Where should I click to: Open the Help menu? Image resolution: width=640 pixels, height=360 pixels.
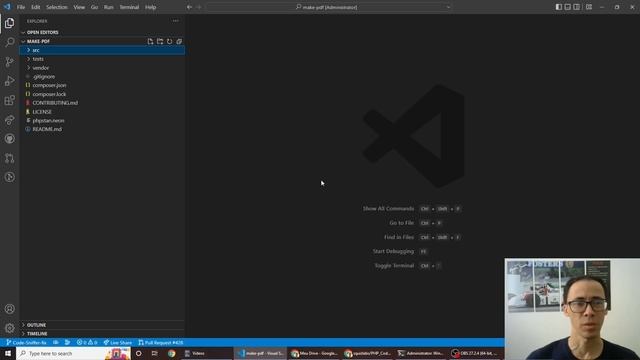[x=151, y=7]
